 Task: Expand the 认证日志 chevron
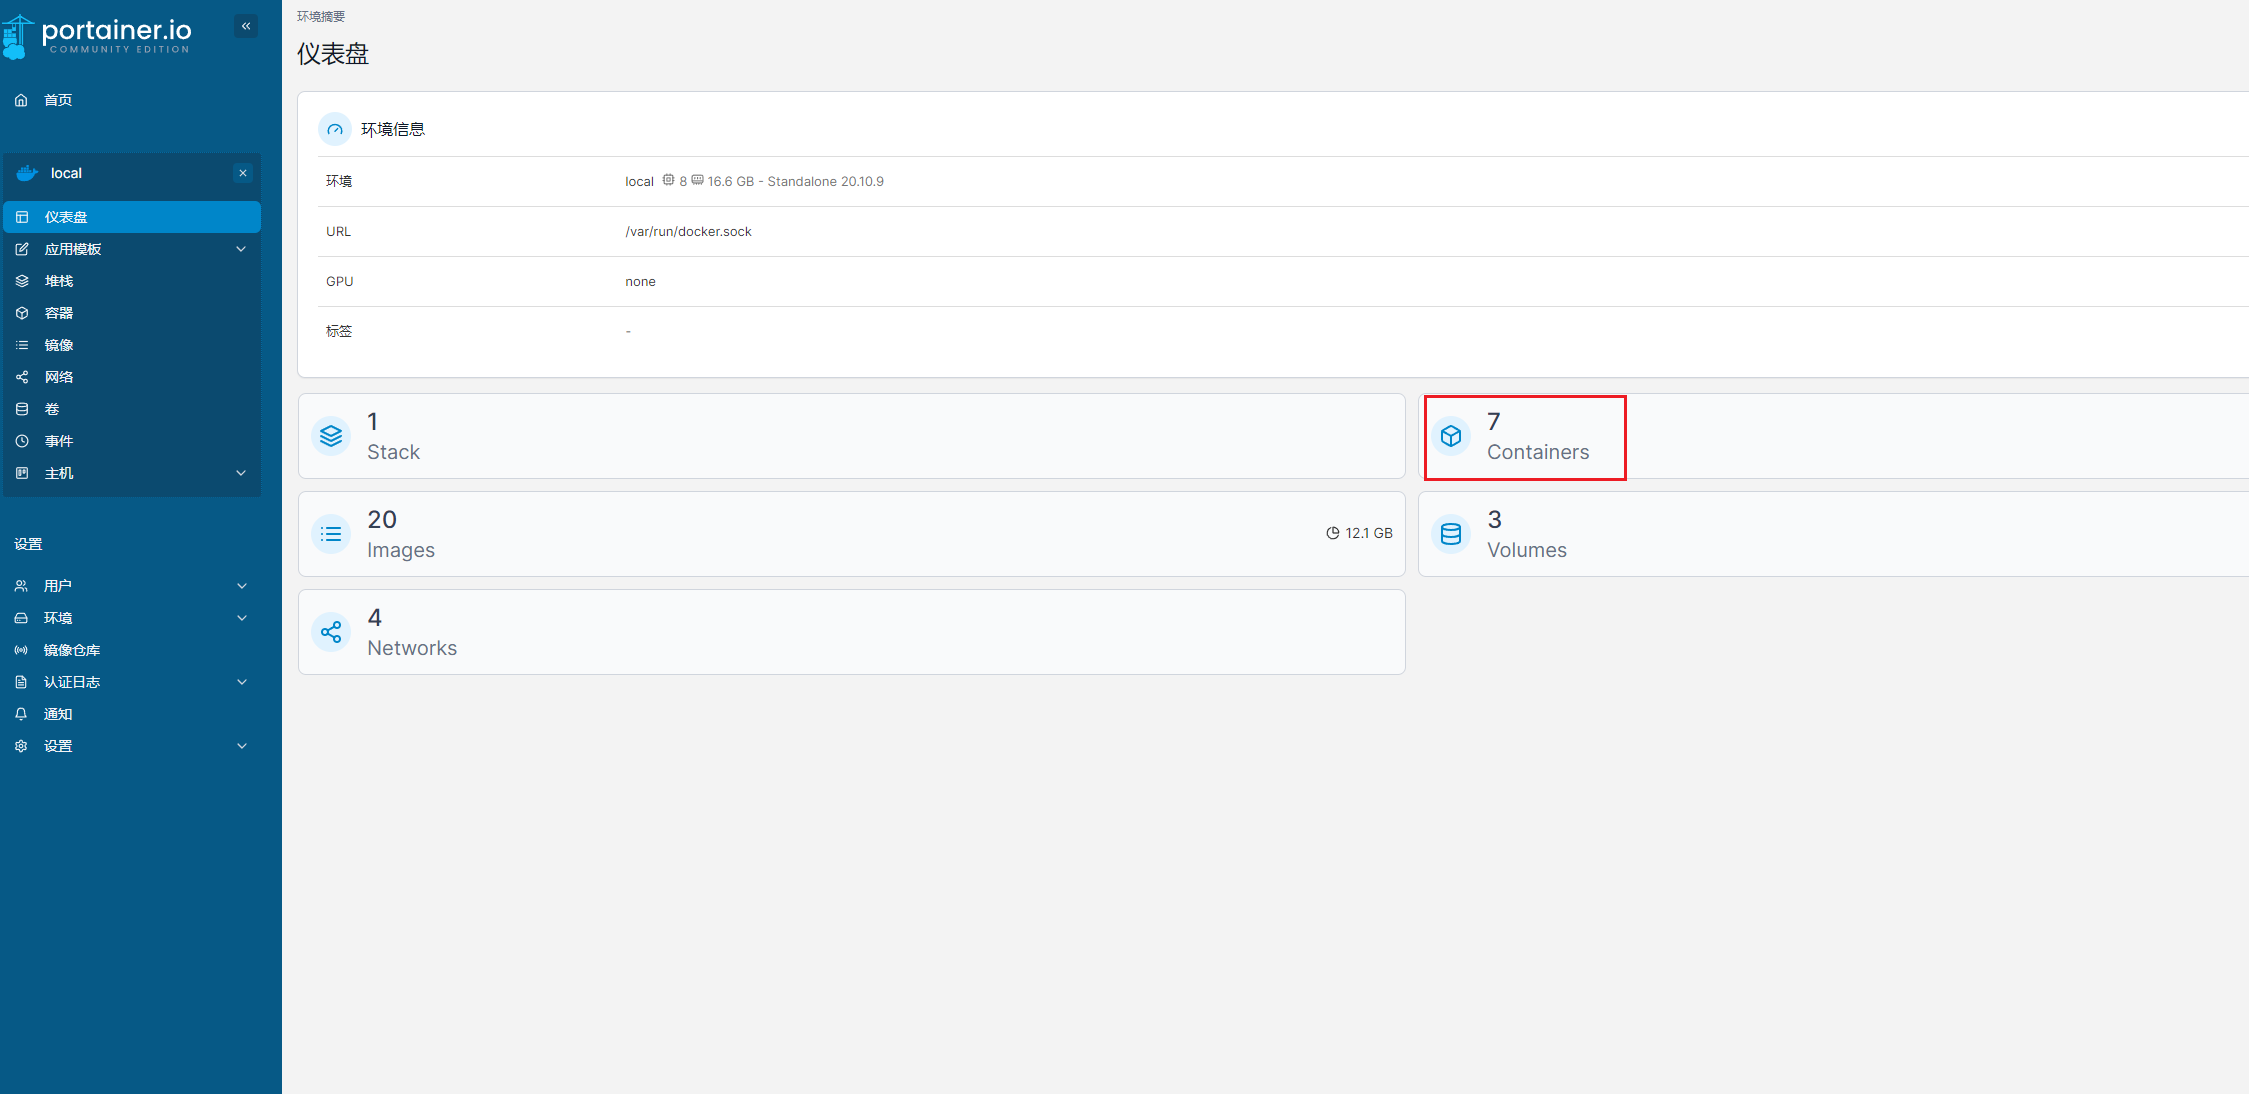(x=241, y=682)
